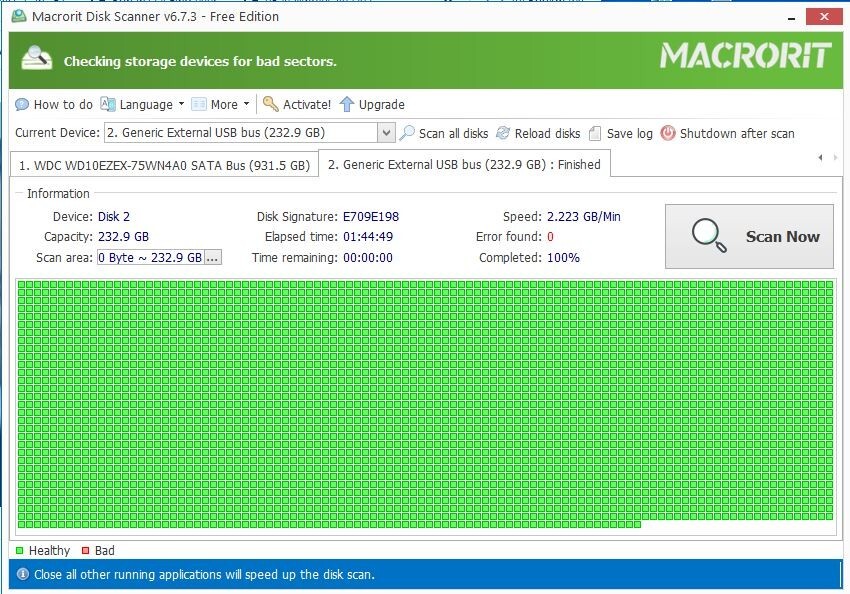Open the More dropdown arrow
Image resolution: width=850 pixels, height=594 pixels.
tap(246, 104)
